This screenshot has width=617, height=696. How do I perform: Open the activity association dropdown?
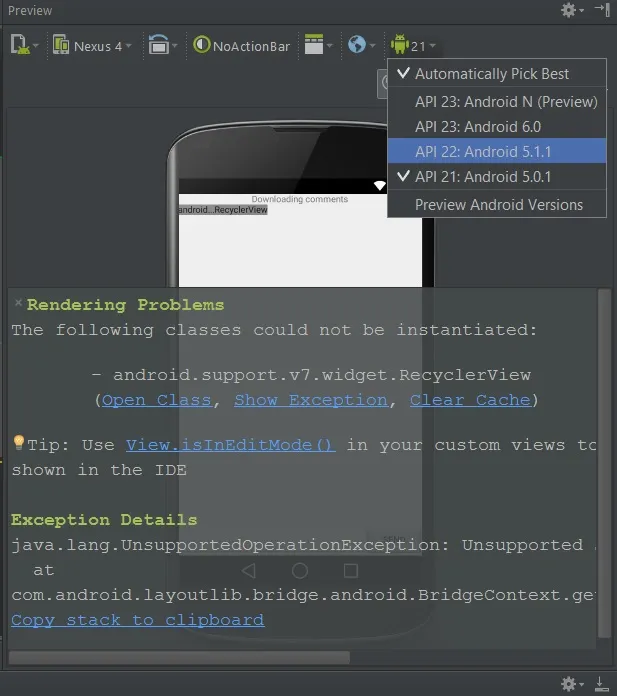pyautogui.click(x=318, y=45)
